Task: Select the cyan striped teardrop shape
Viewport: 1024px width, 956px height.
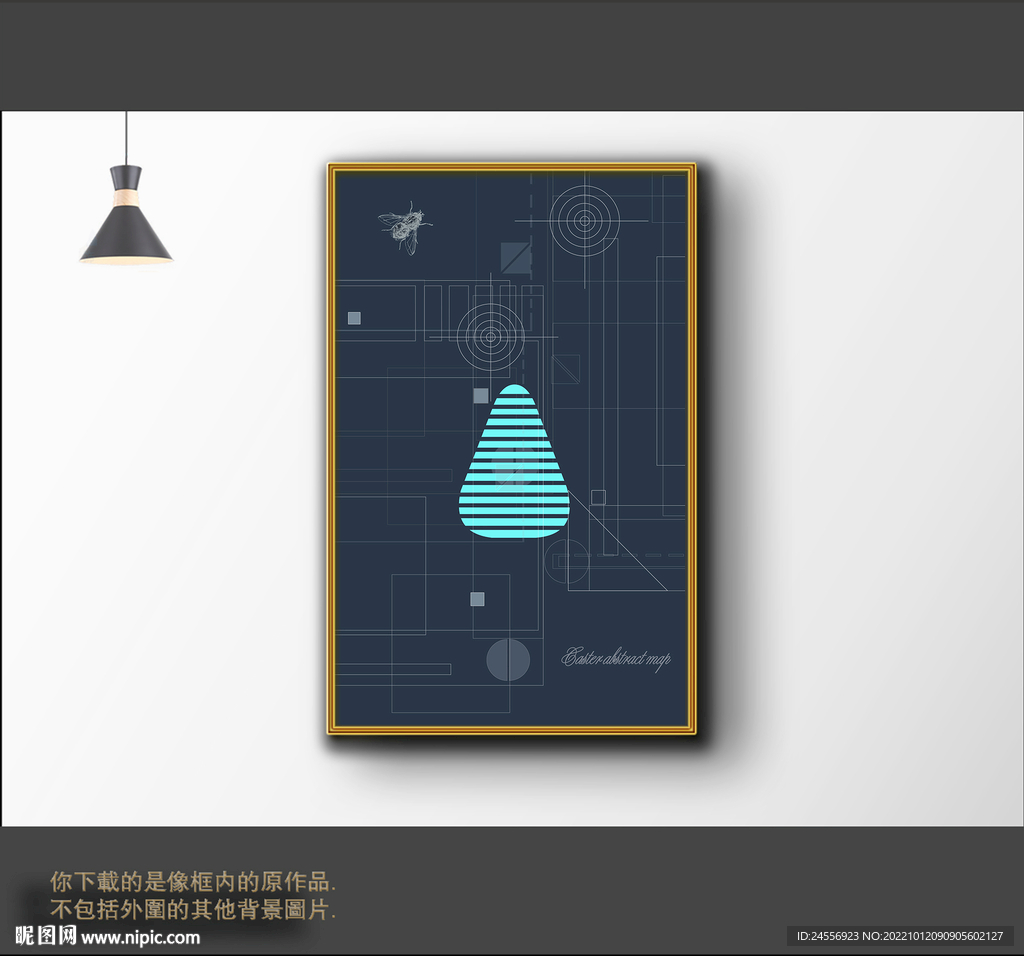Action: (513, 460)
